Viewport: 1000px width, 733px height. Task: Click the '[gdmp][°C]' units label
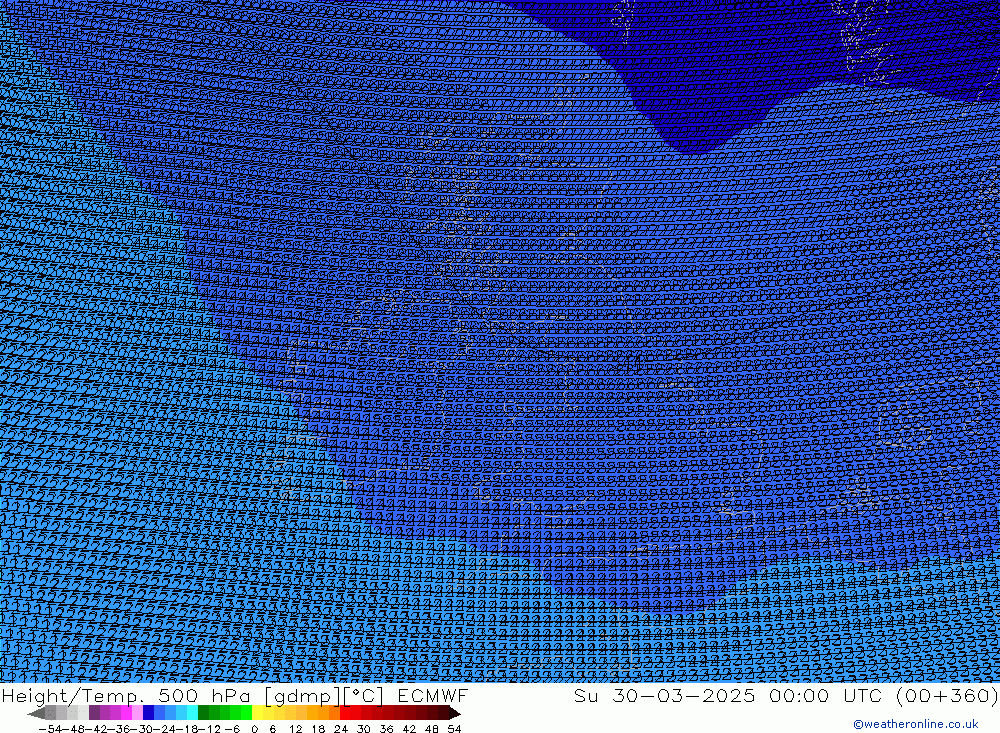324,696
